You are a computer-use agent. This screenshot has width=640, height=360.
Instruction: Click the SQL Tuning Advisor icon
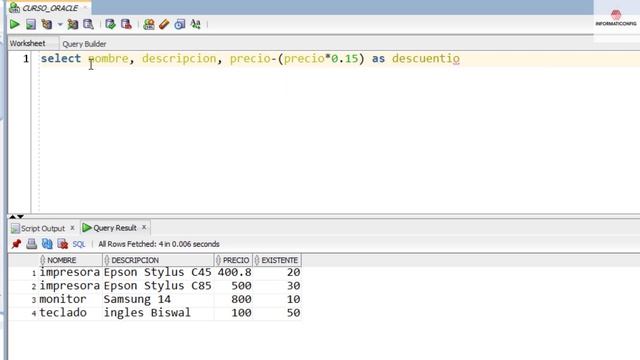(x=88, y=24)
